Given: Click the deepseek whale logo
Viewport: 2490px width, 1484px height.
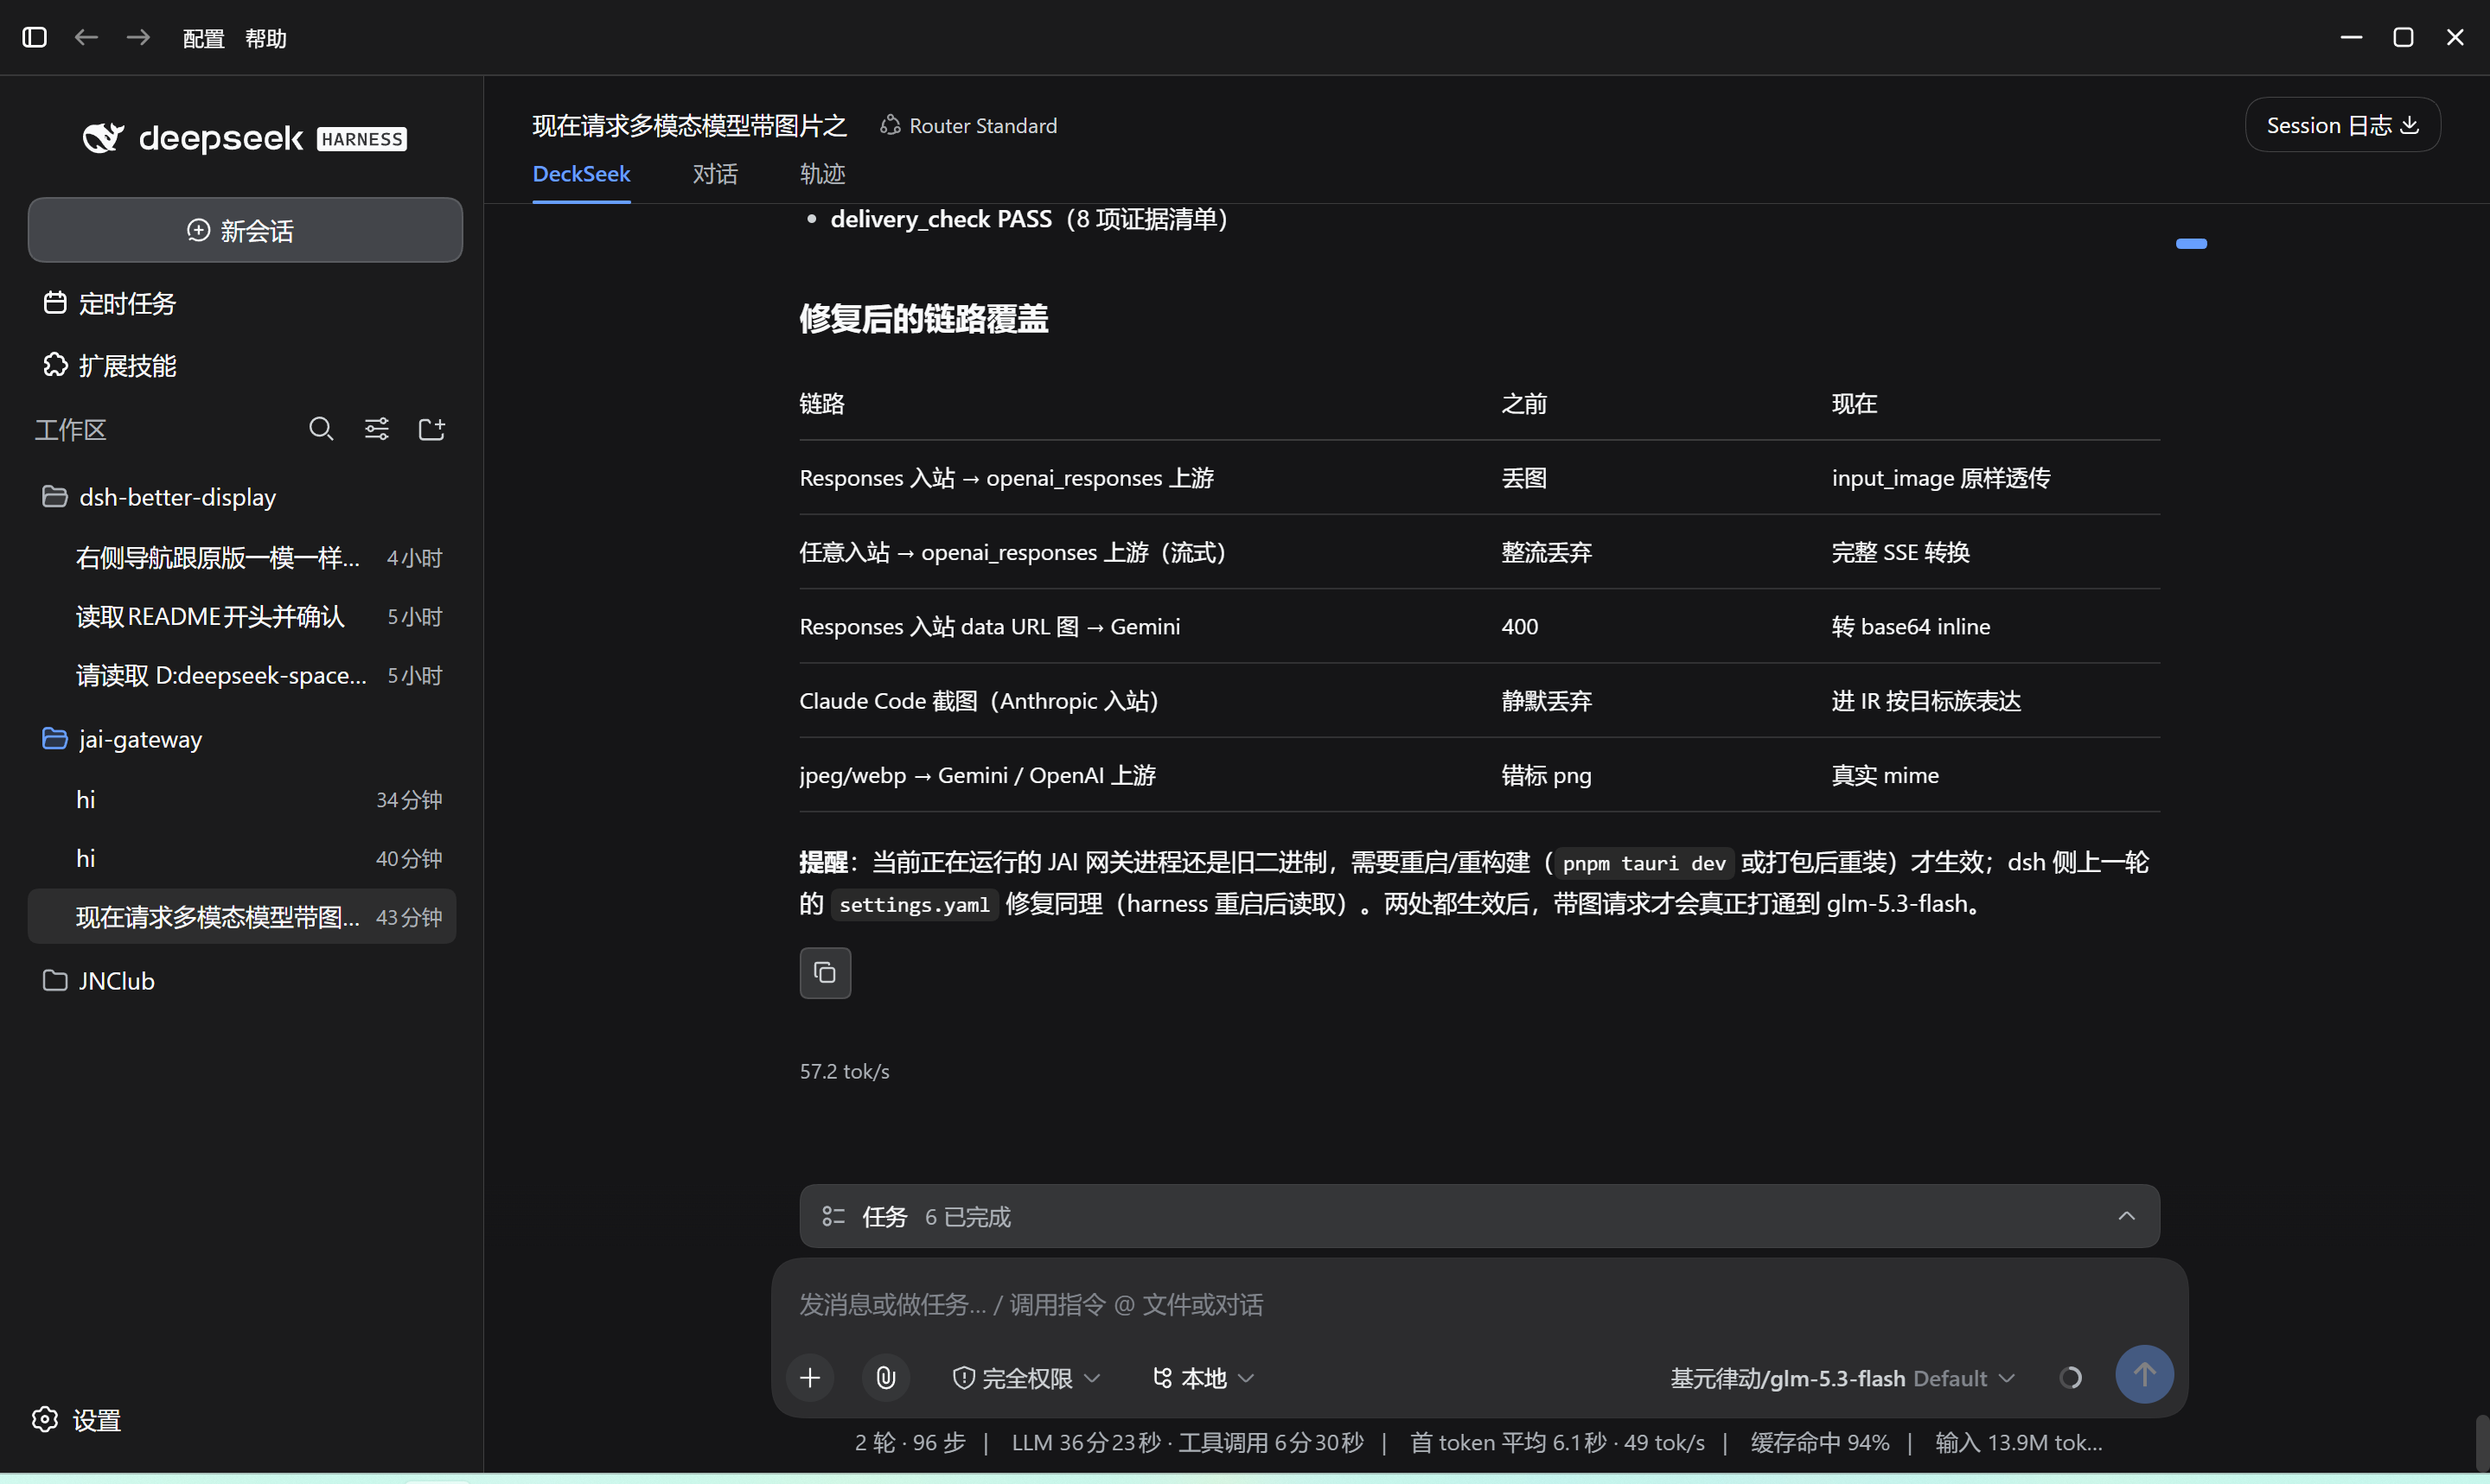Looking at the screenshot, I should point(103,138).
